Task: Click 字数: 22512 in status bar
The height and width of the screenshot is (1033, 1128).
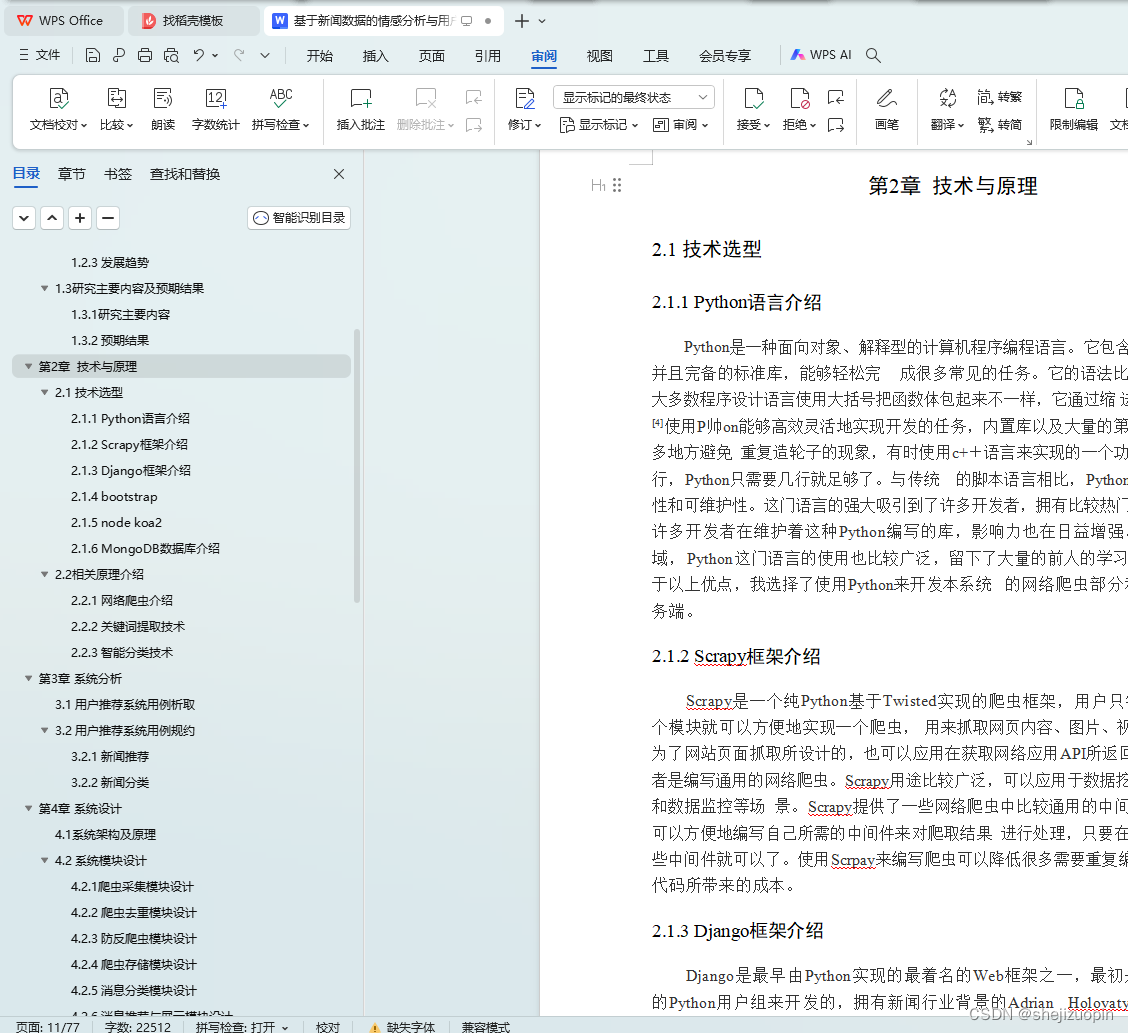Action: click(x=138, y=1027)
